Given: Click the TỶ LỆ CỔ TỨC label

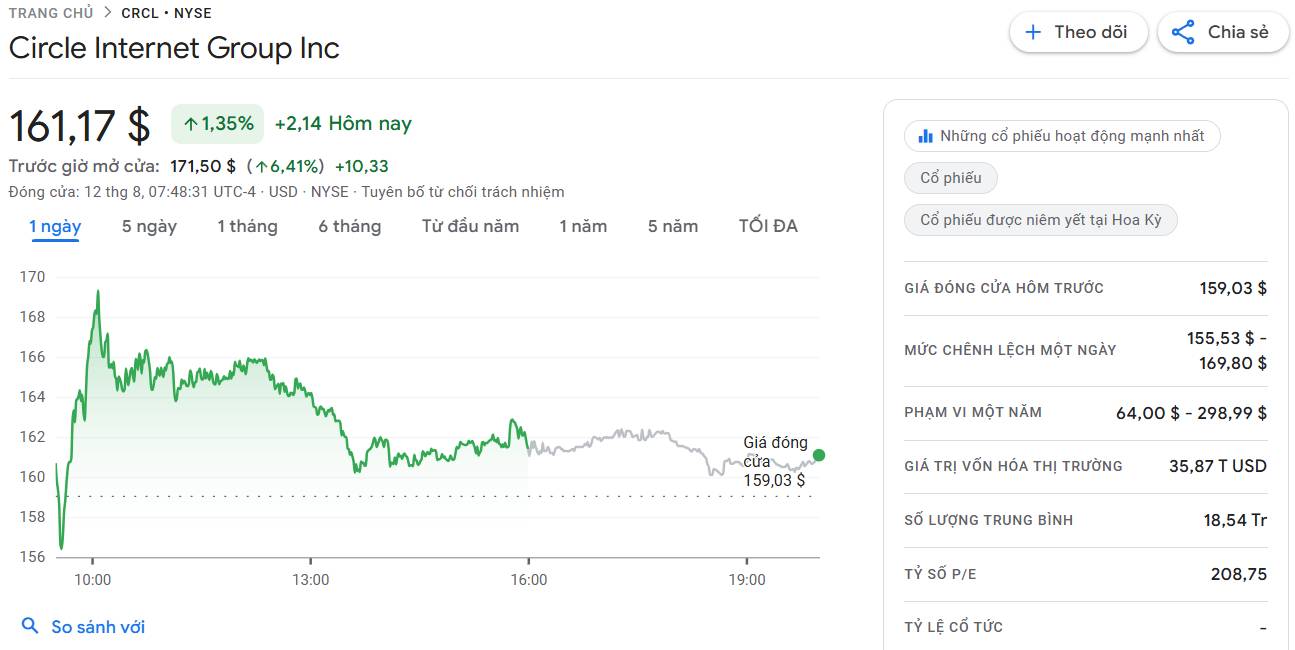Looking at the screenshot, I should point(953,627).
